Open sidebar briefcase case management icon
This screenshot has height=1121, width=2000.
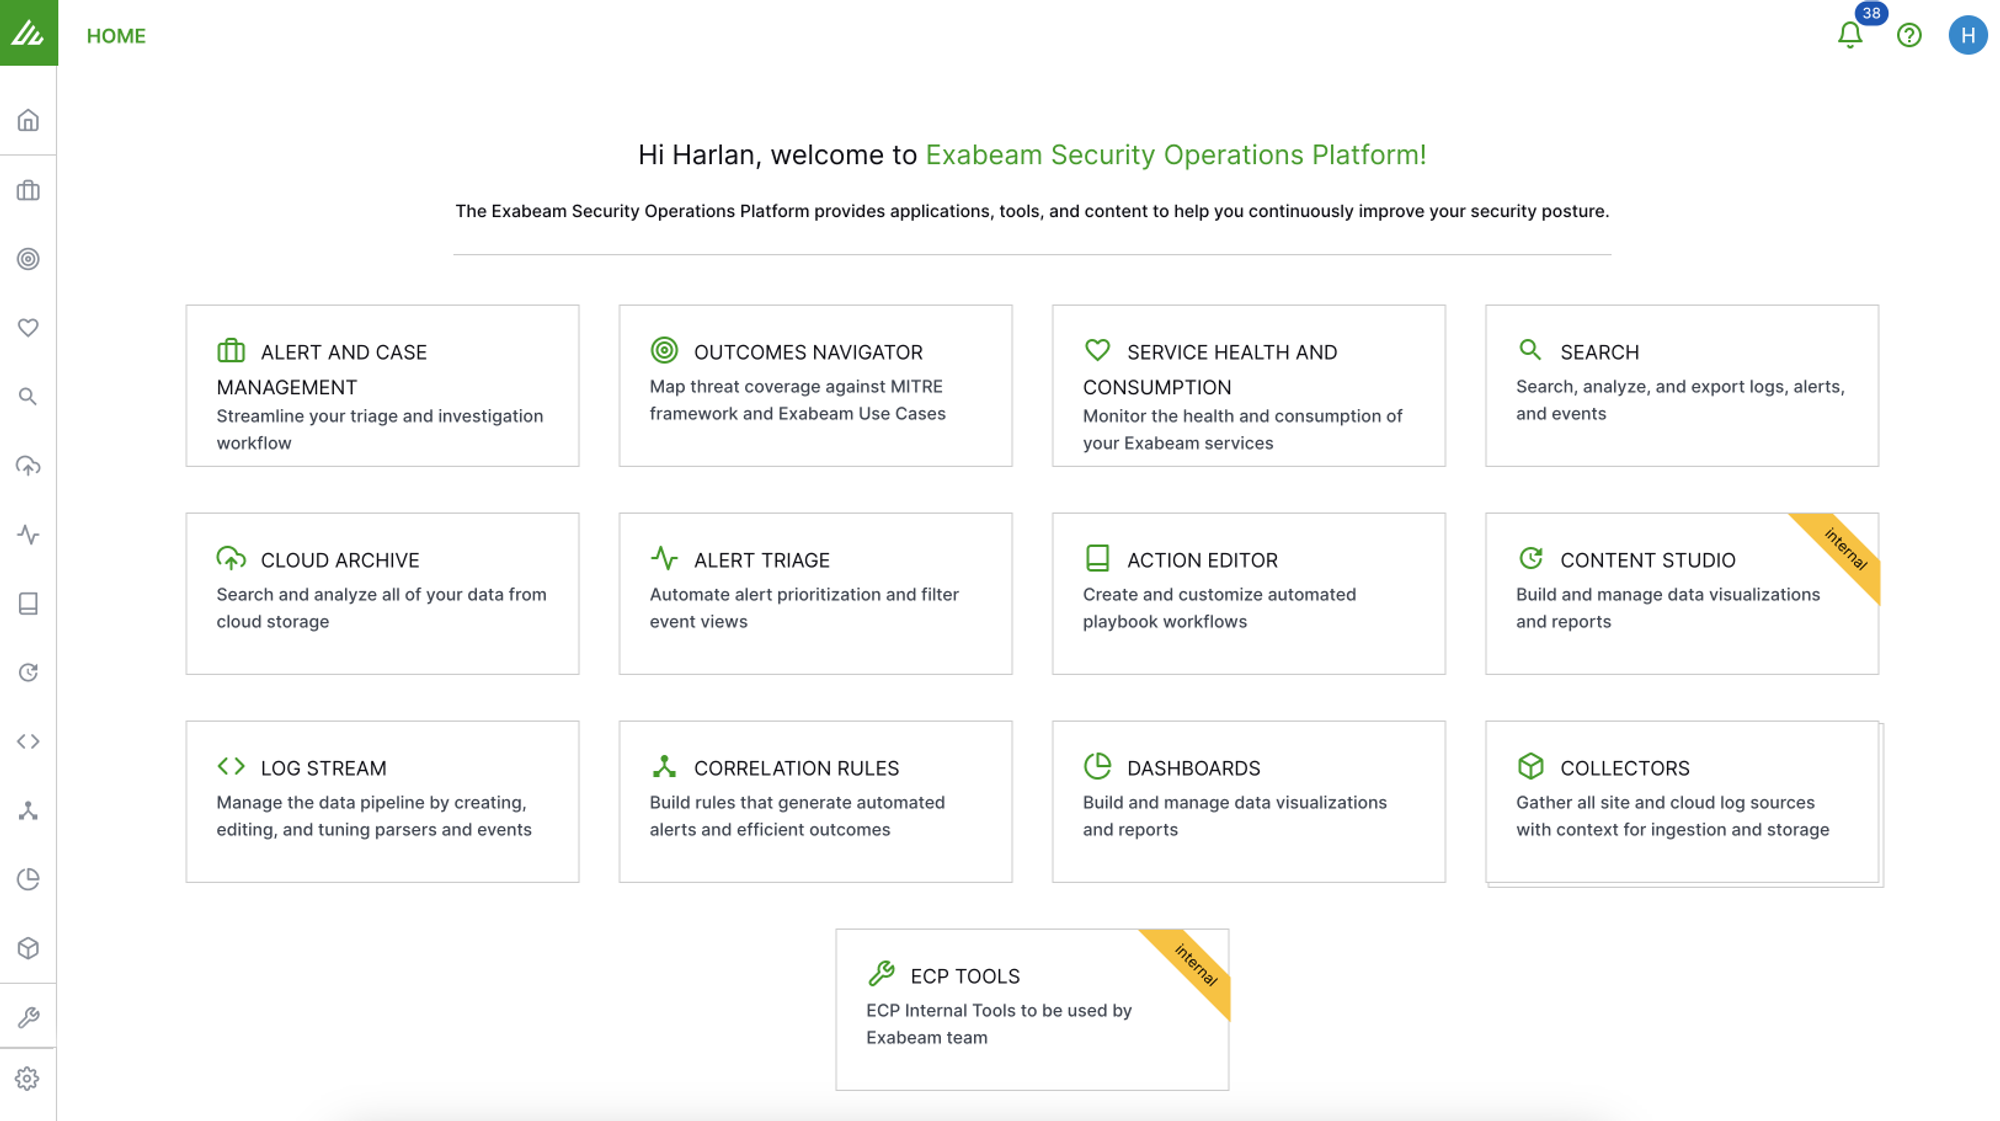click(28, 190)
